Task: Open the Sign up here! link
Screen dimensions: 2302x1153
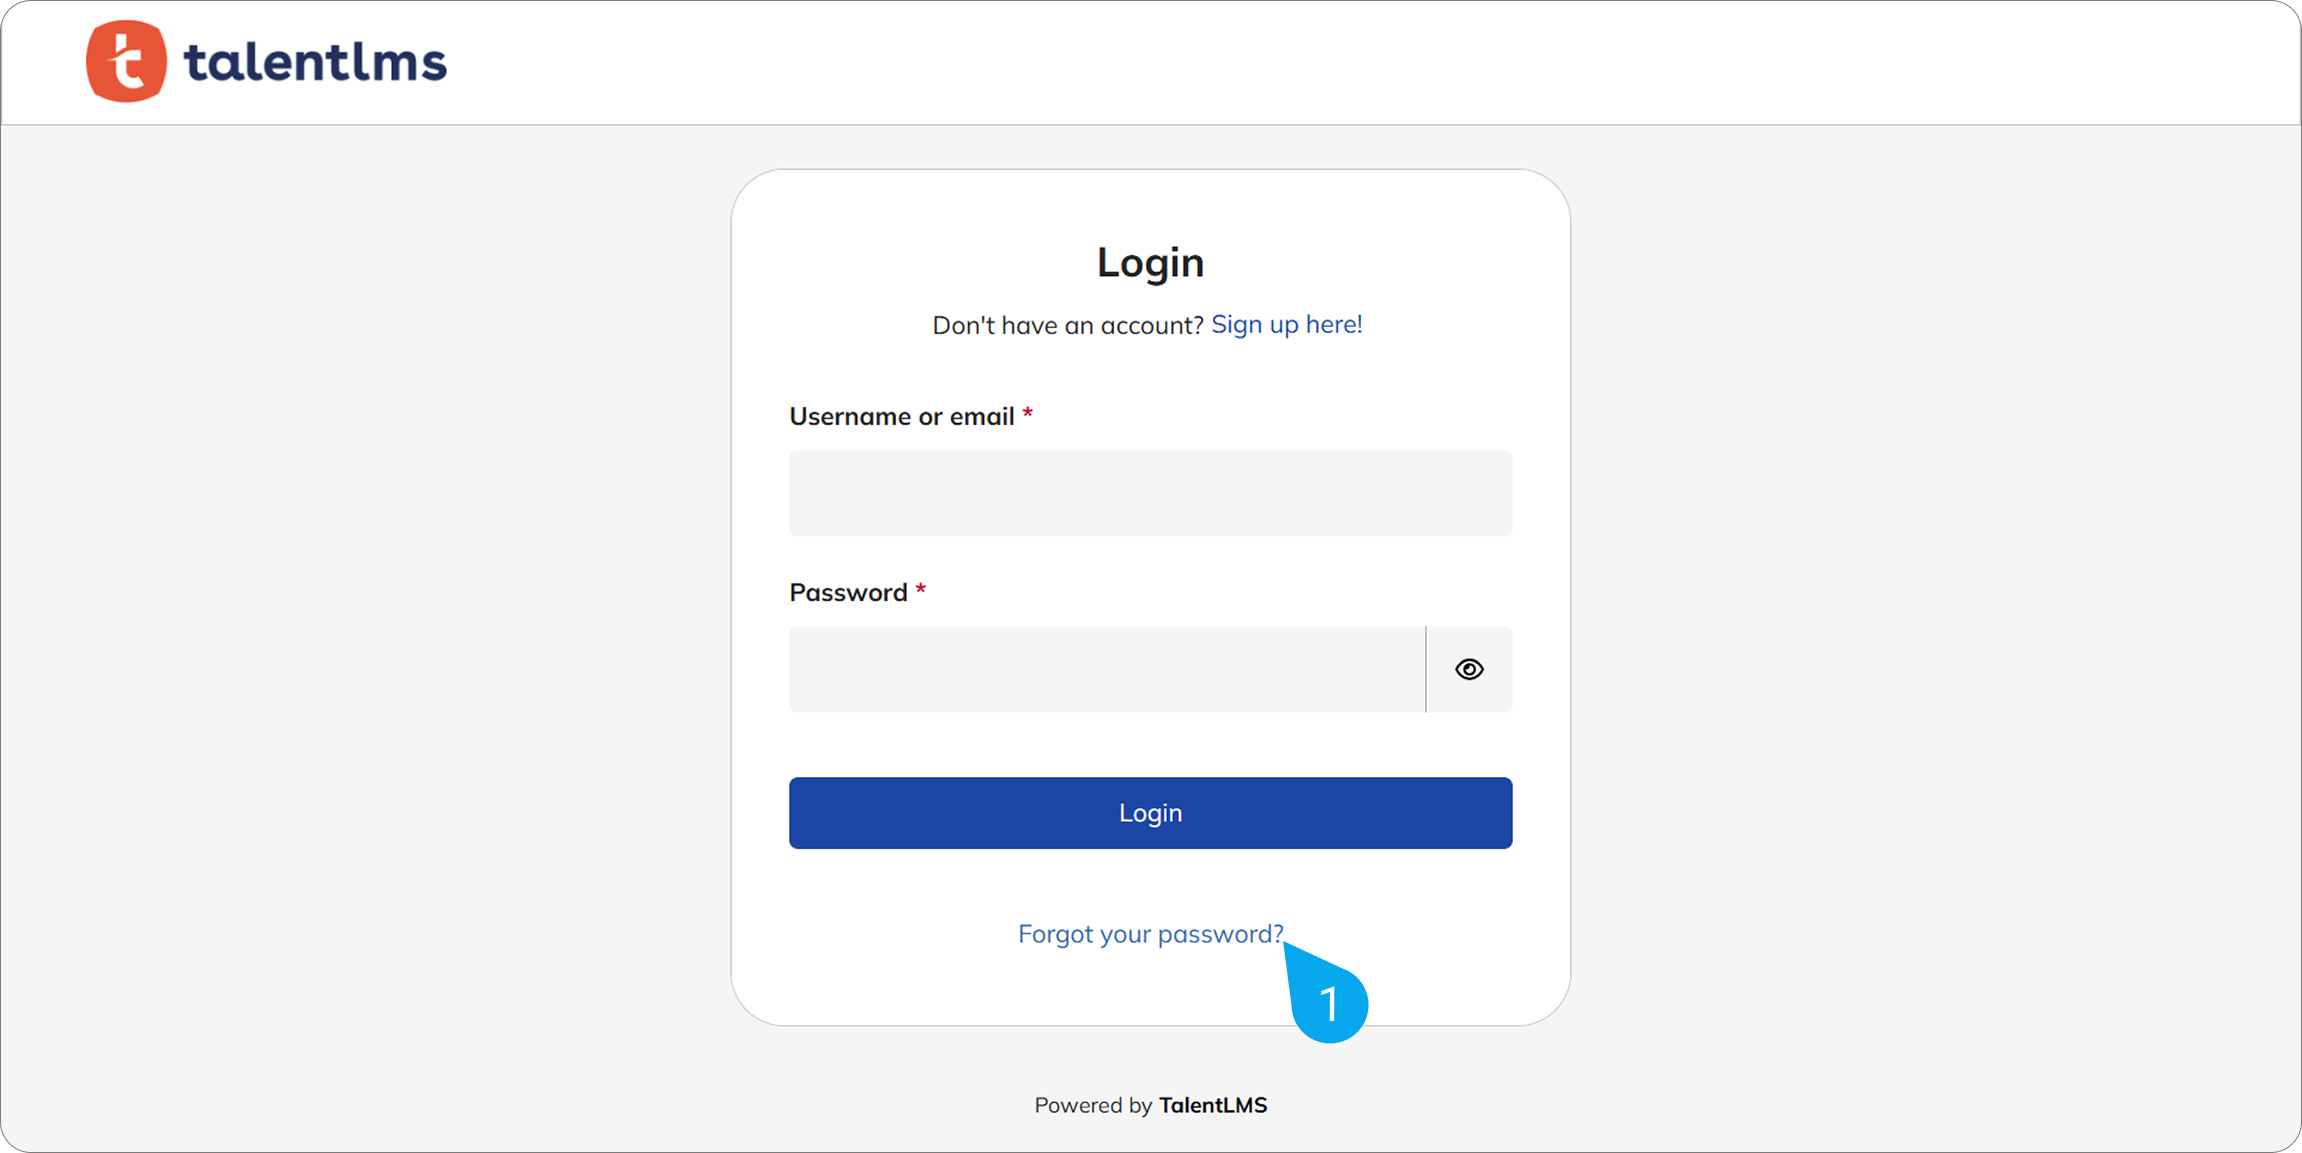Action: pyautogui.click(x=1286, y=324)
